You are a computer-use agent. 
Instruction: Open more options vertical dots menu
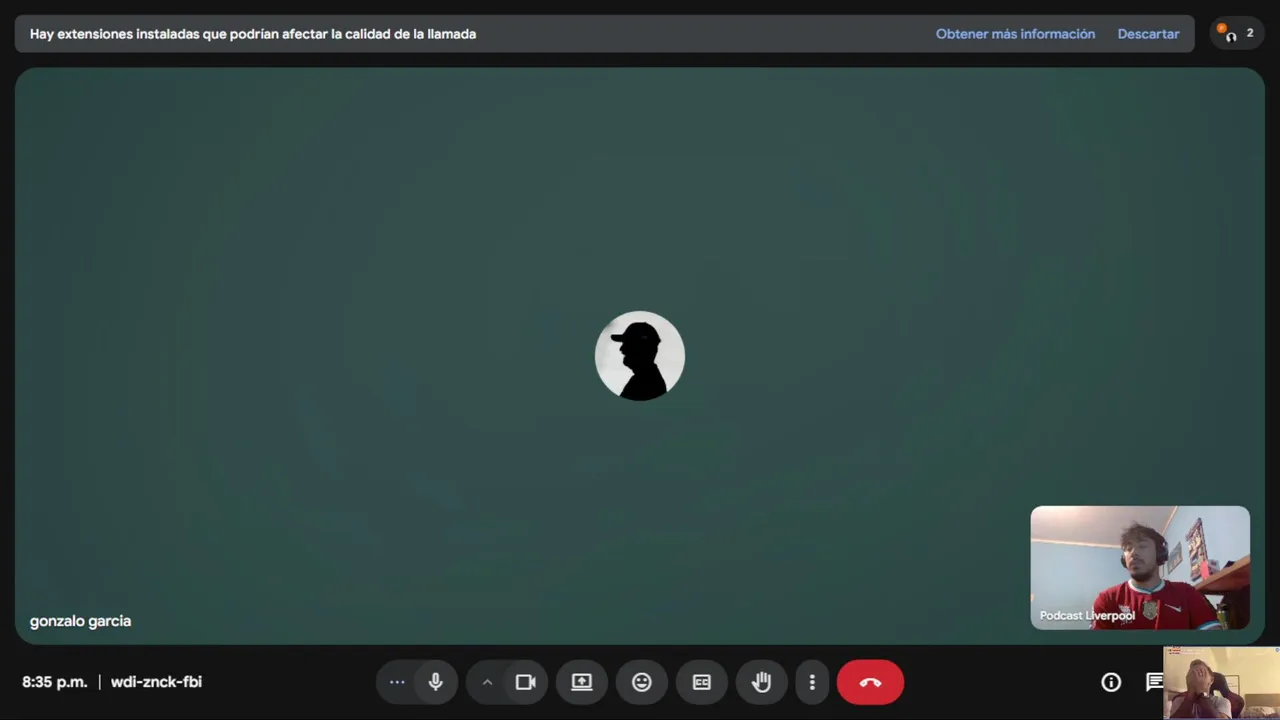[x=812, y=682]
